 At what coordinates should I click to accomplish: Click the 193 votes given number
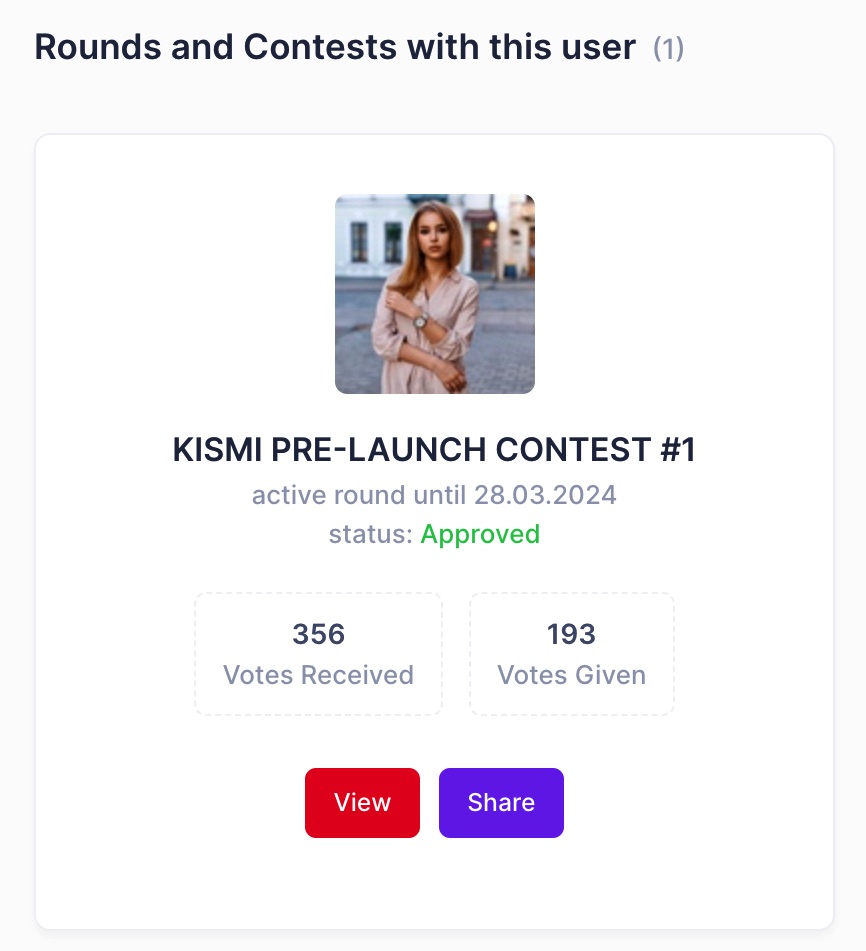pos(571,634)
